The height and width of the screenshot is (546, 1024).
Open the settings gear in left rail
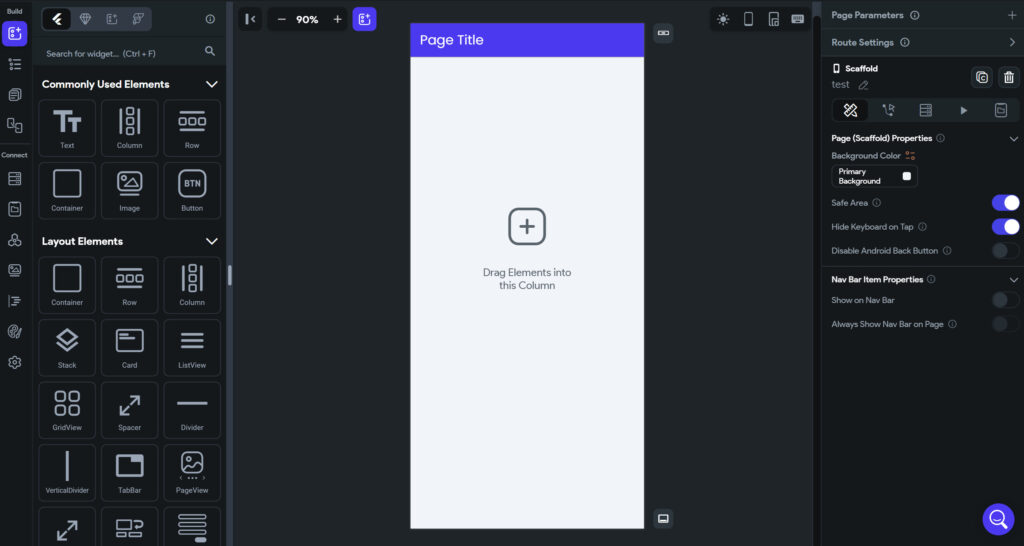pos(14,362)
